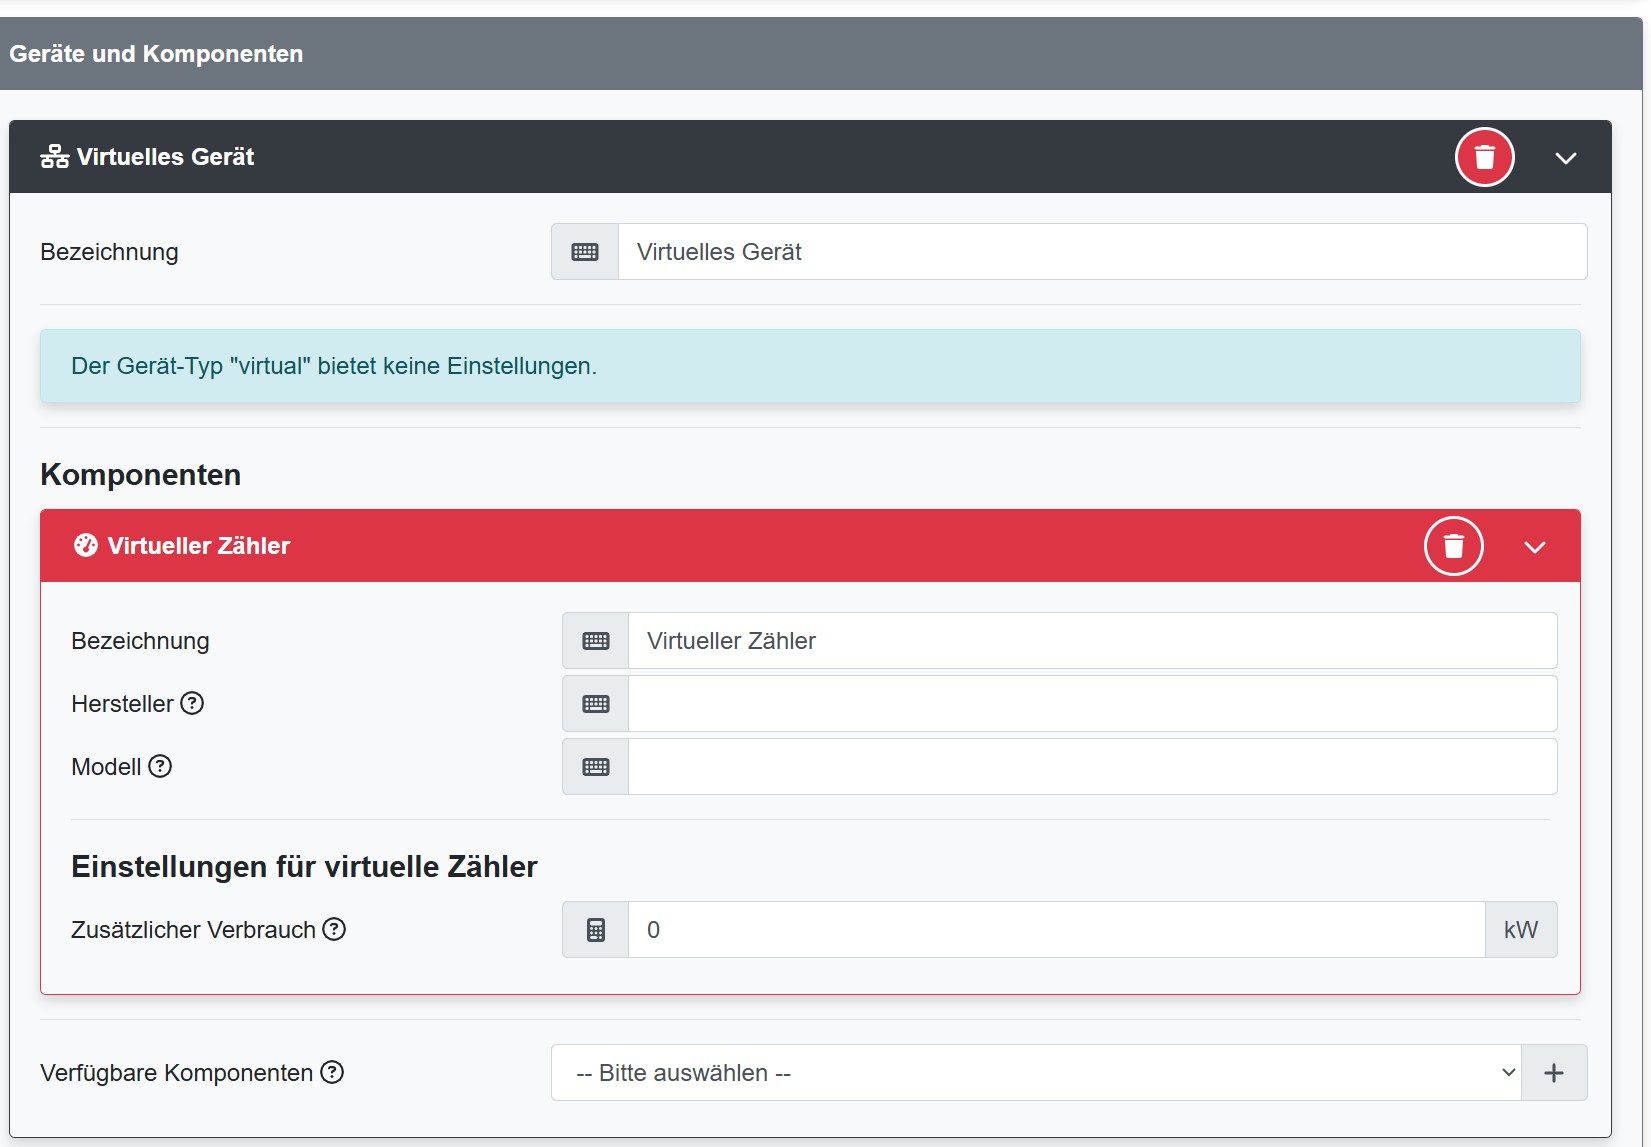Focus the Zusätzlicher Verbrauch value field
The image size is (1651, 1147).
click(x=1056, y=930)
